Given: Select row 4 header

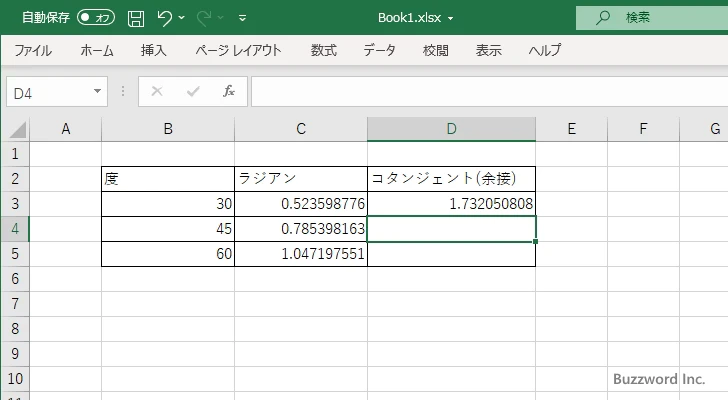Looking at the screenshot, I should pyautogui.click(x=15, y=229).
